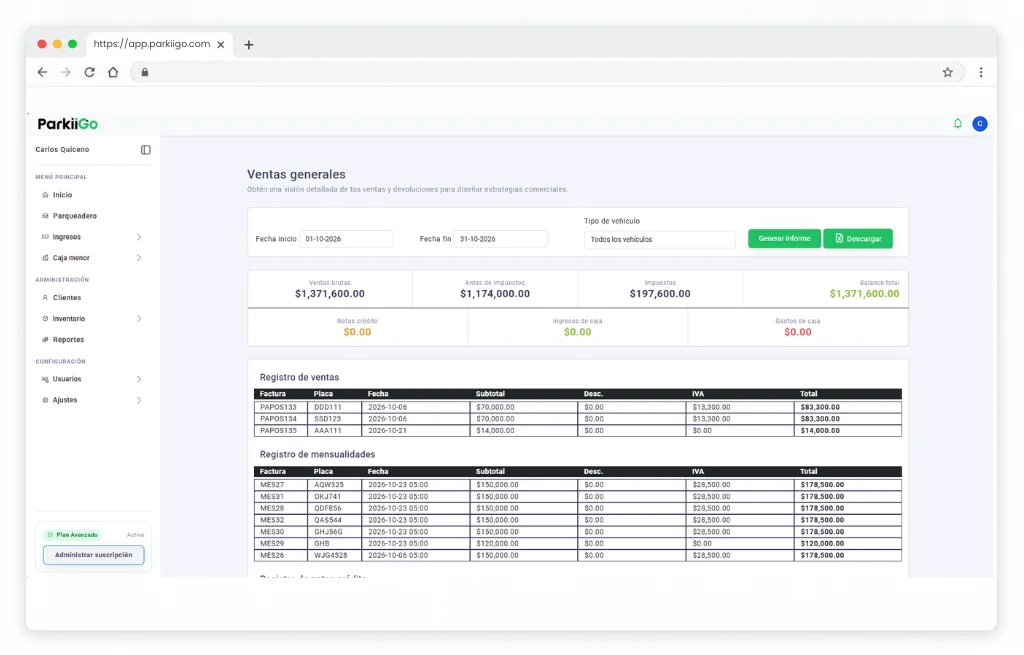
Task: Click Antes de impuestos $1,174,000.00 value
Action: pyautogui.click(x=495, y=294)
